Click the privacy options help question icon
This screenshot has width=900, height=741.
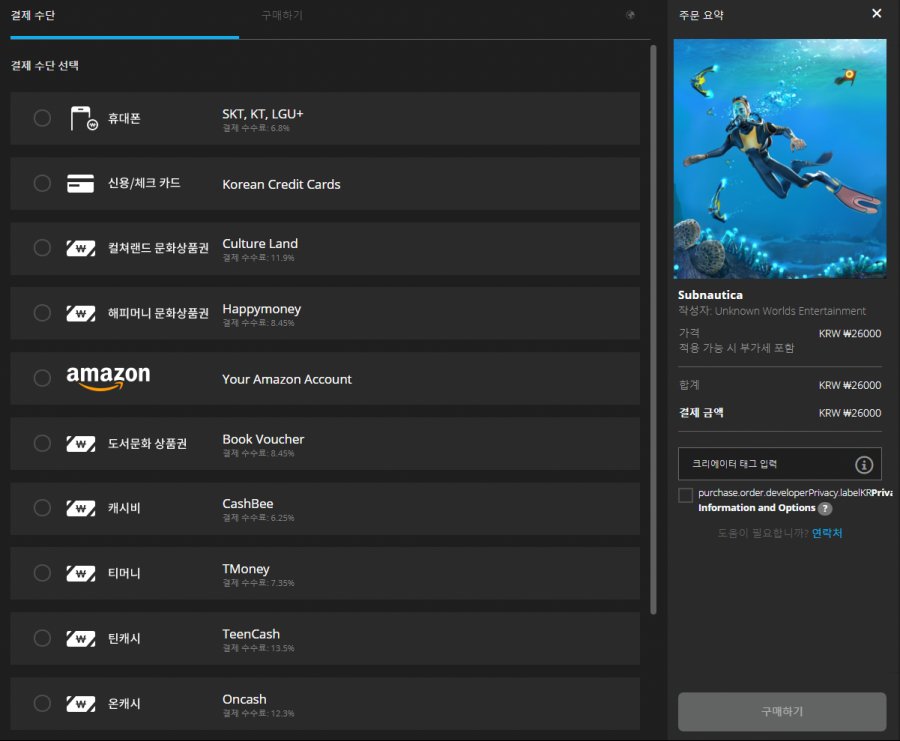[825, 508]
